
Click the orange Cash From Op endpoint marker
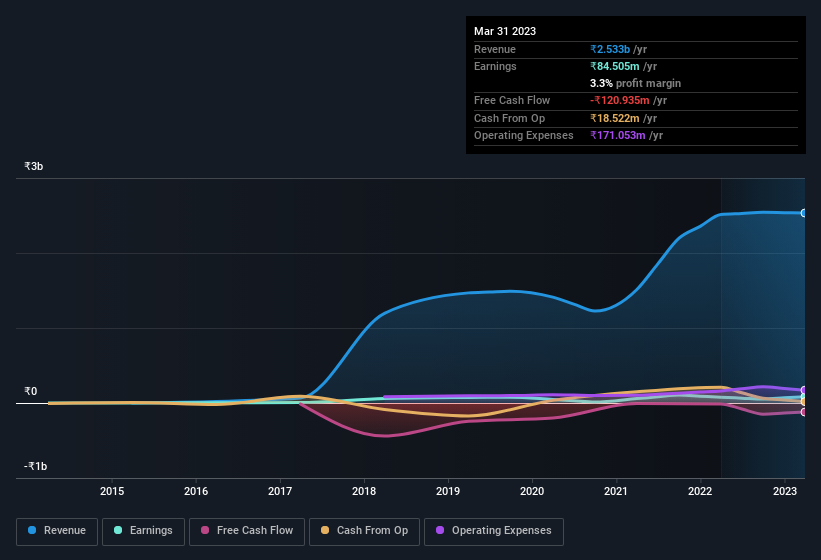804,402
